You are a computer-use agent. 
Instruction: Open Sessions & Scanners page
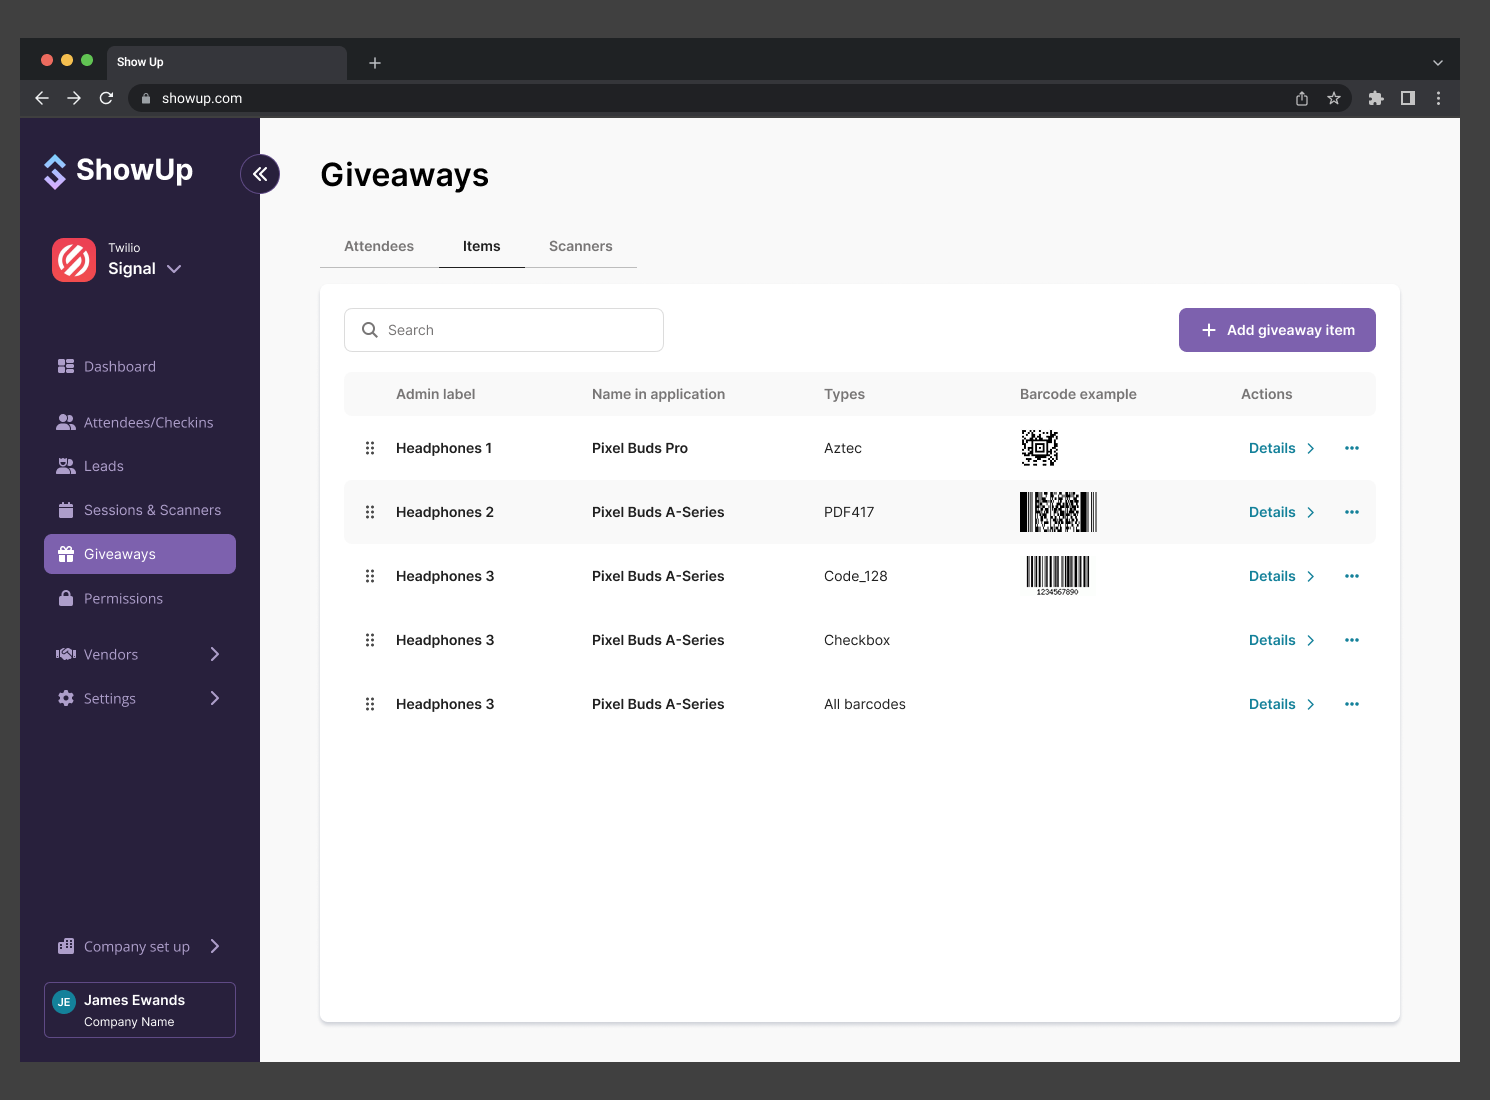click(140, 510)
